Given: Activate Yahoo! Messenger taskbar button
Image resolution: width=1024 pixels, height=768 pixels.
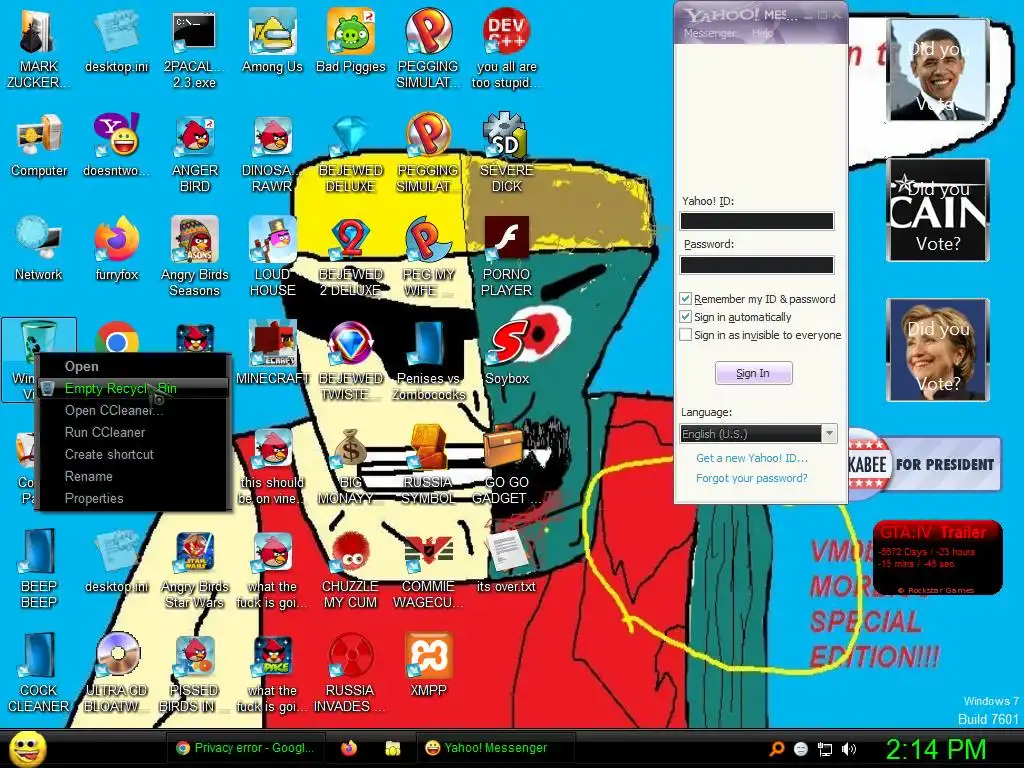Looking at the screenshot, I should [496, 748].
